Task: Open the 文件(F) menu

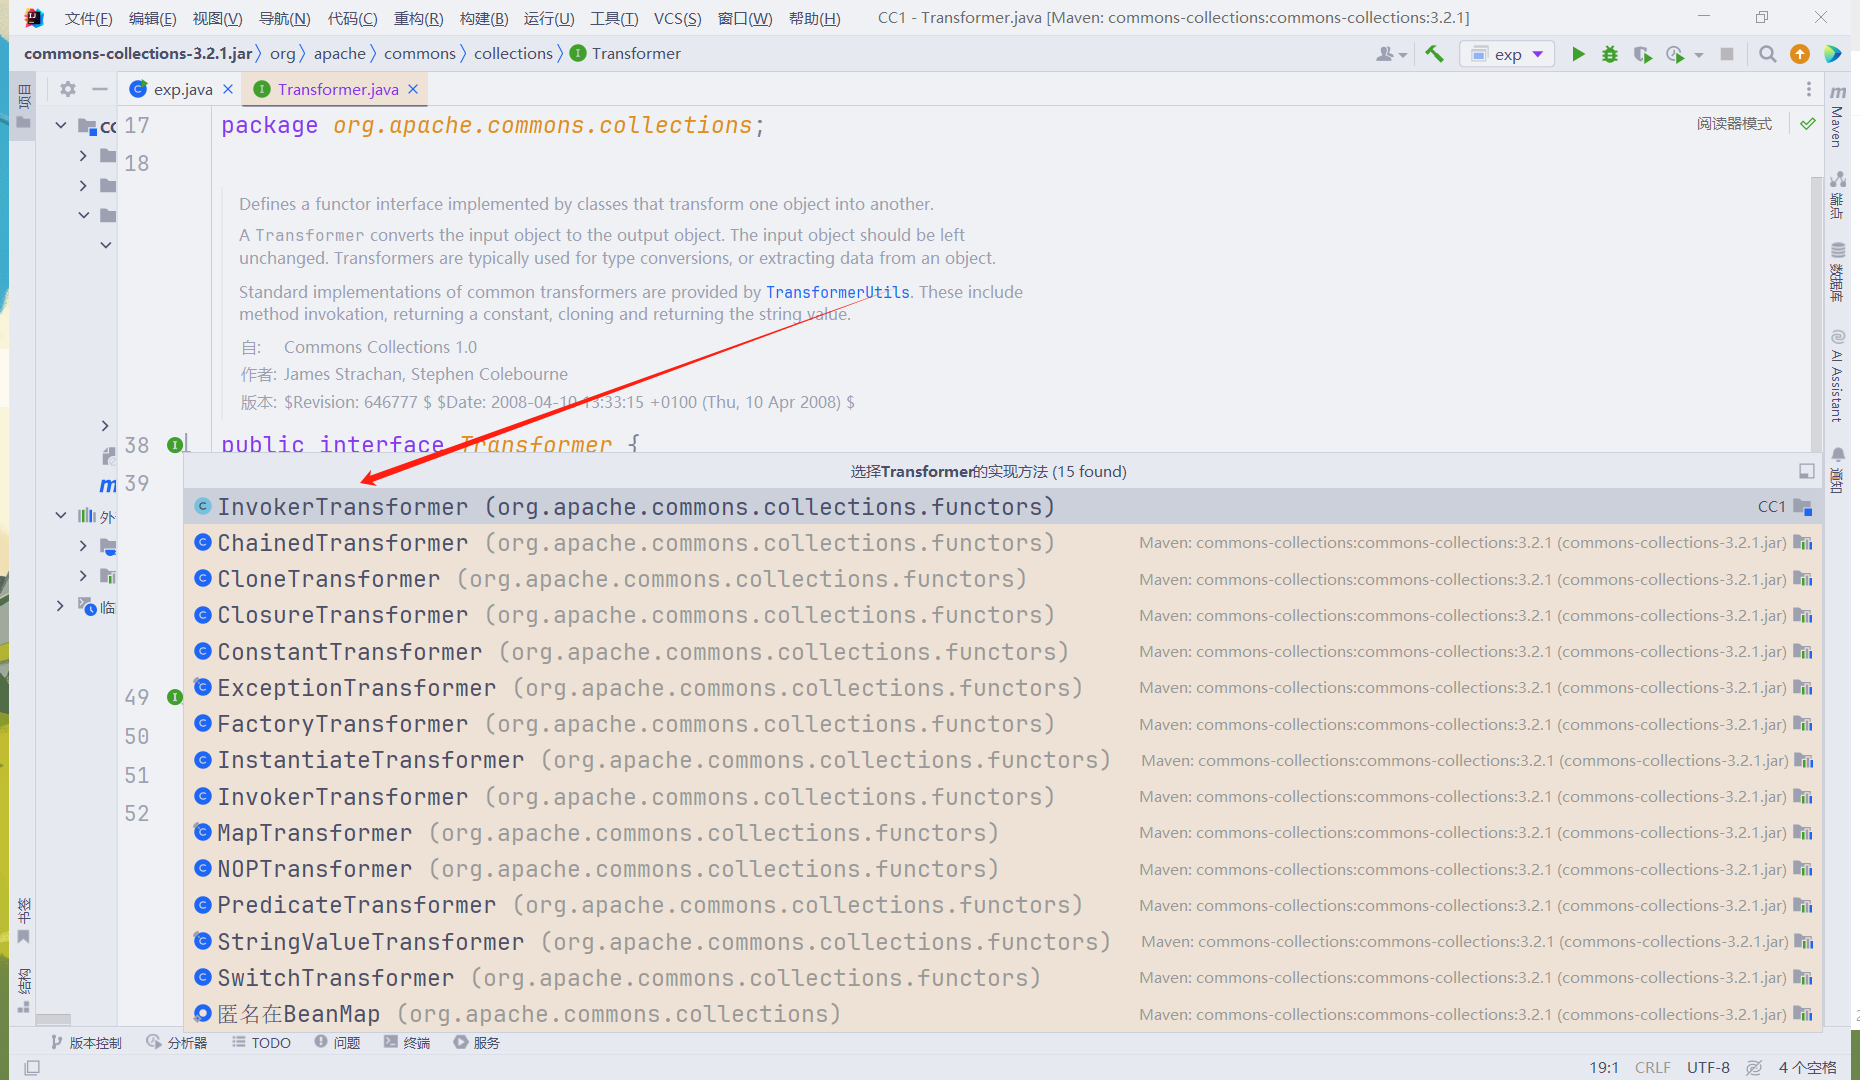Action: 88,17
